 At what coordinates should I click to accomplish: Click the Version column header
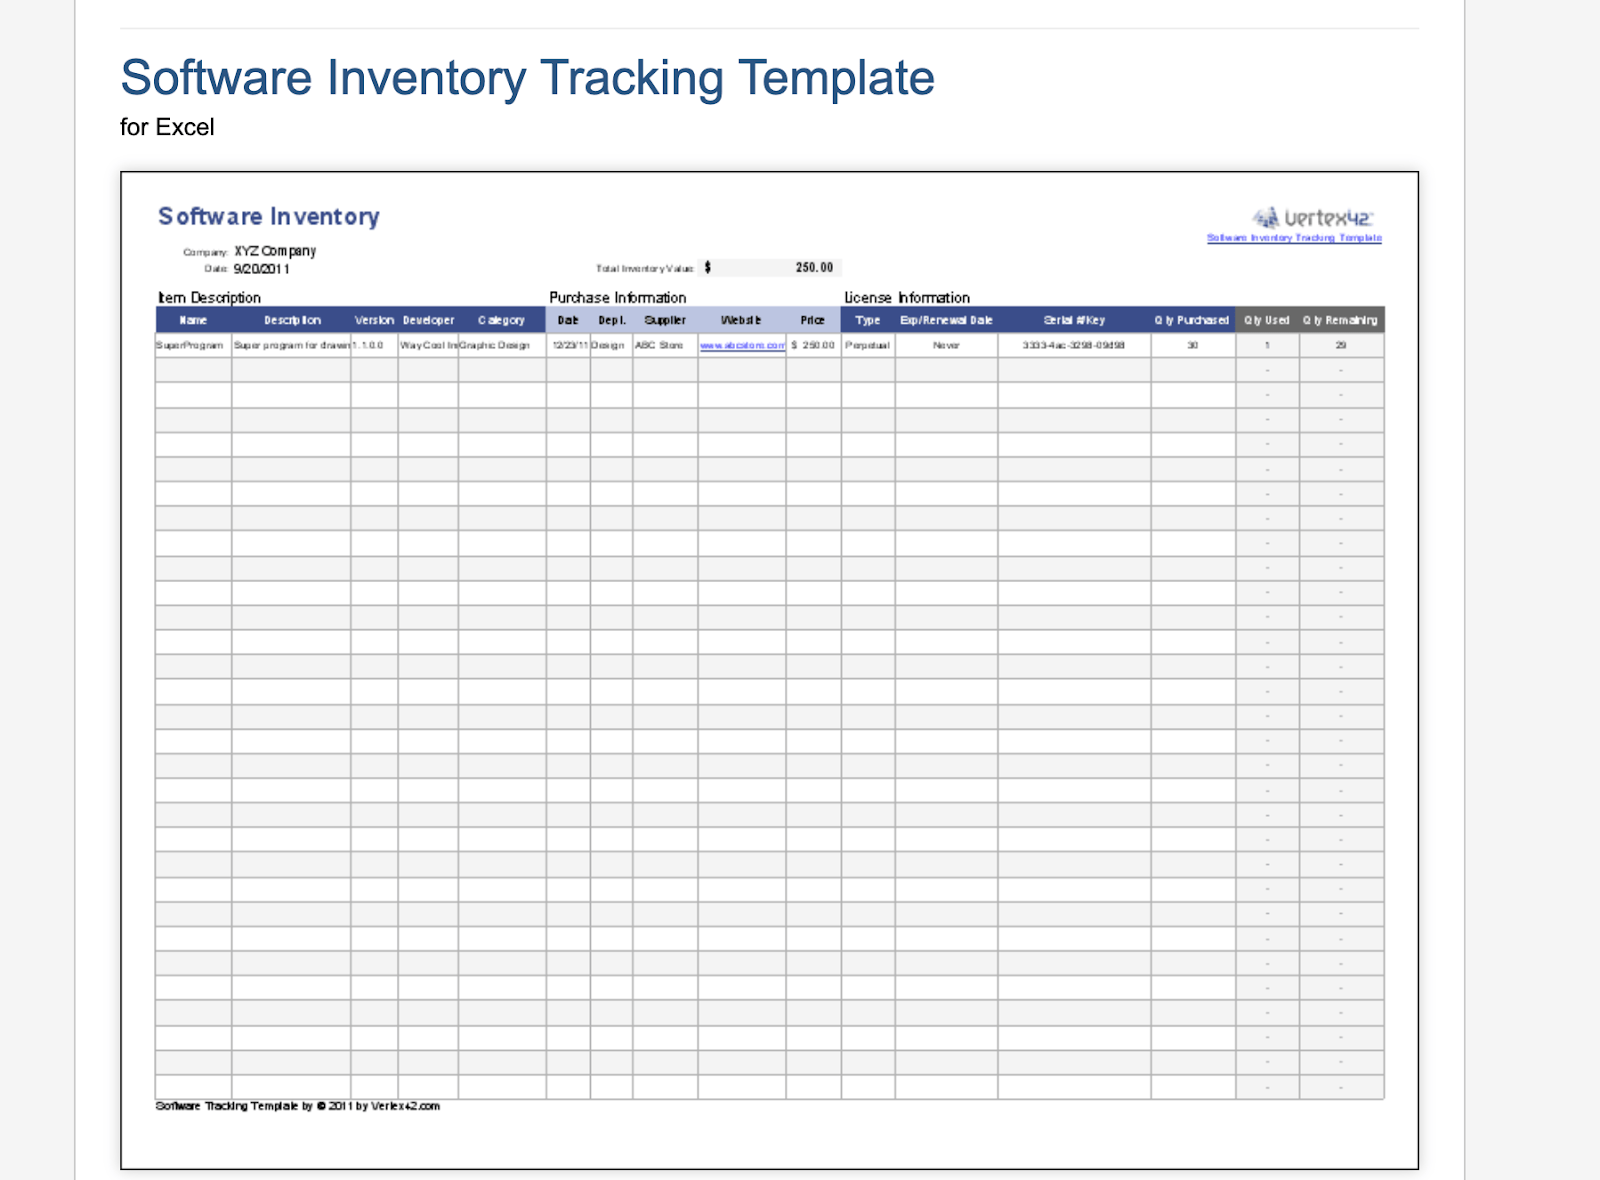pos(374,320)
